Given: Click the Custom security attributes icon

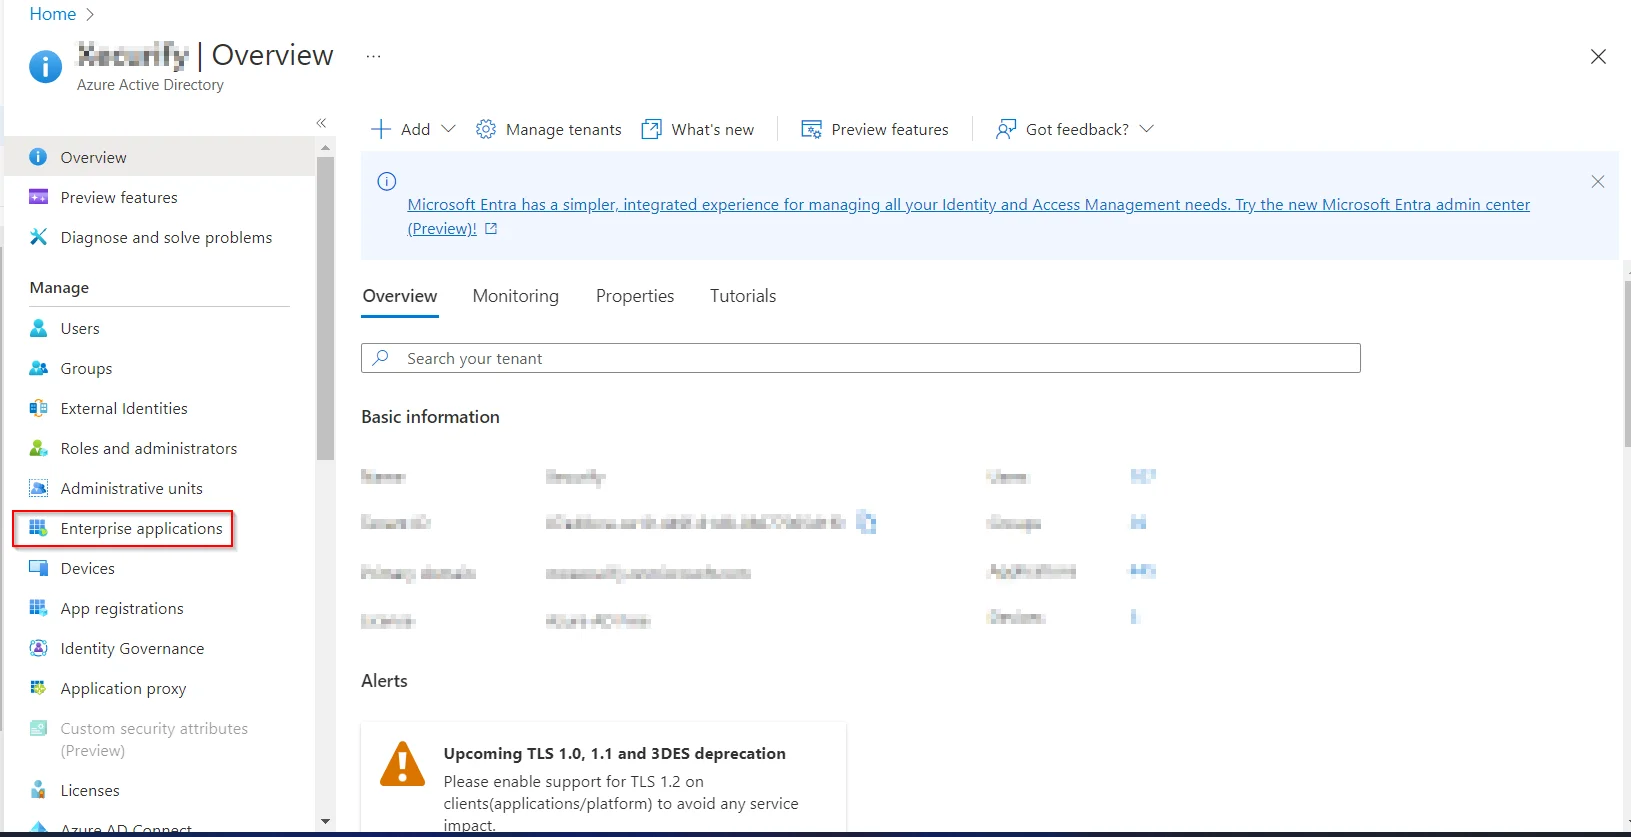Looking at the screenshot, I should [x=38, y=728].
